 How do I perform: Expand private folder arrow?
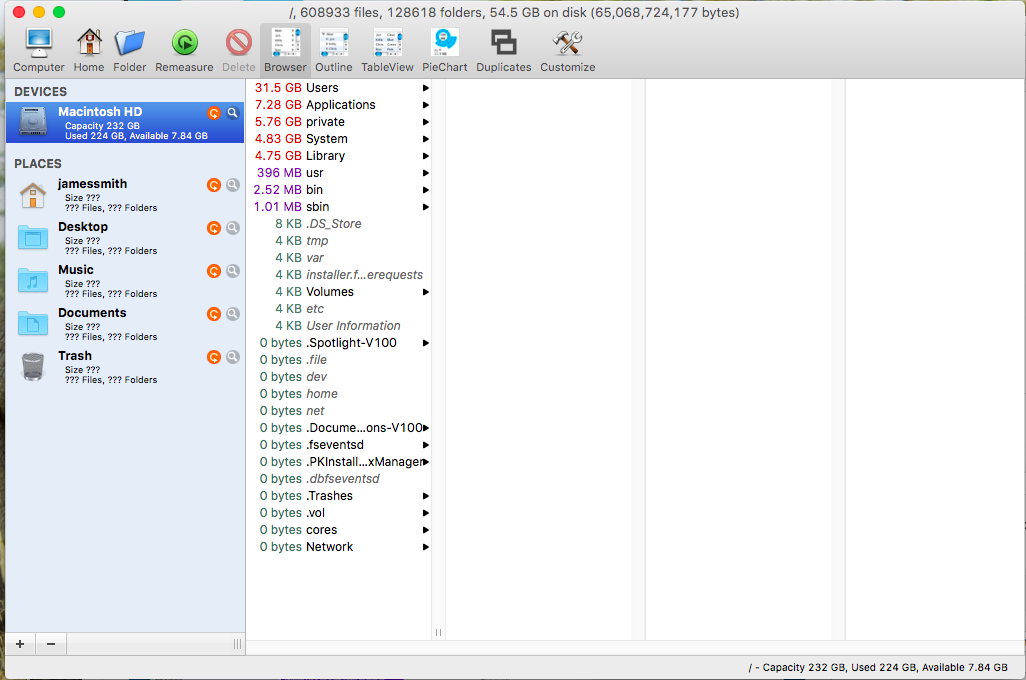(425, 122)
